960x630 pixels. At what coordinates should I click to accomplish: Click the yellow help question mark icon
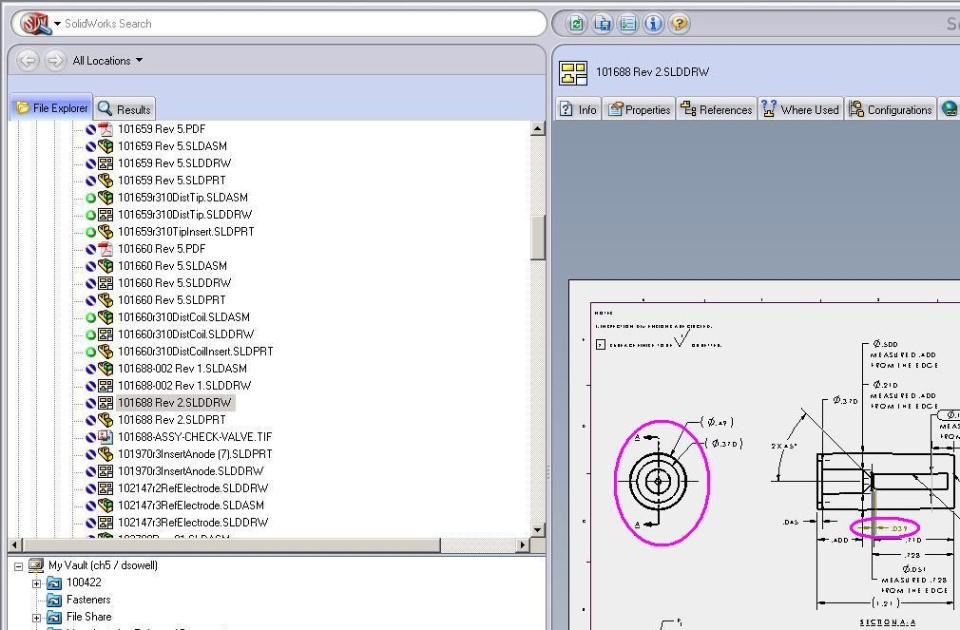pos(679,24)
